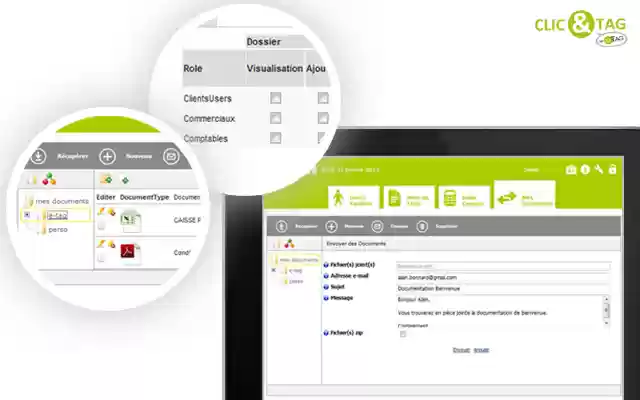The width and height of the screenshot is (640, 400).
Task: Click the DocumentType column header
Action: click(144, 197)
